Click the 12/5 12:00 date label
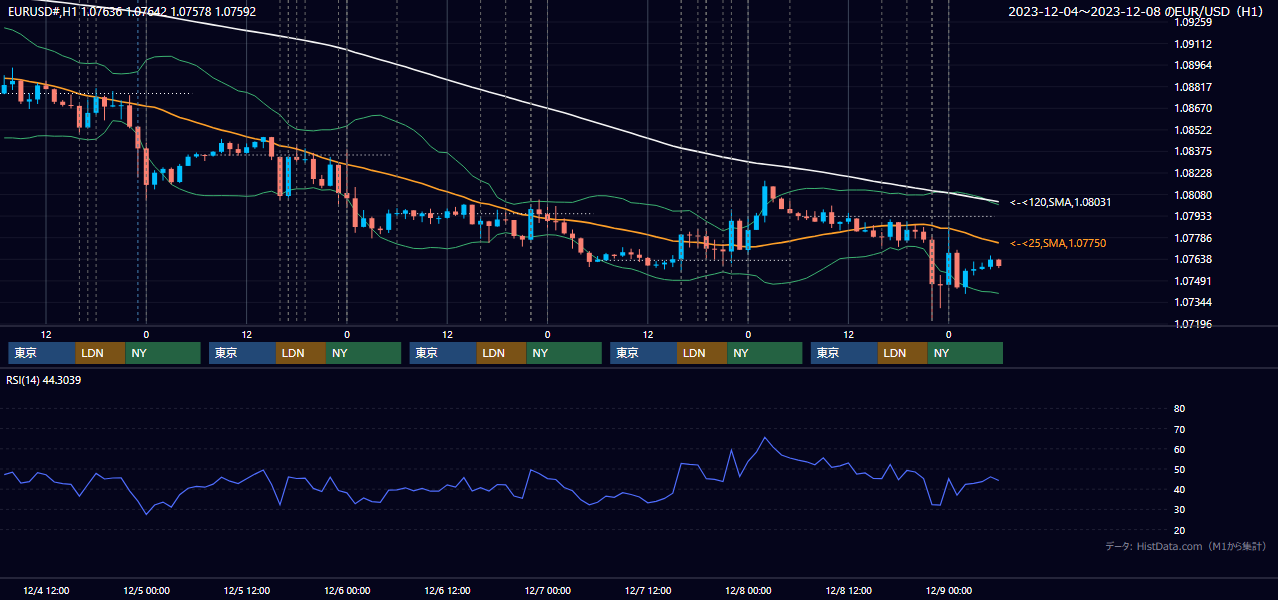The width and height of the screenshot is (1278, 600). pos(246,591)
